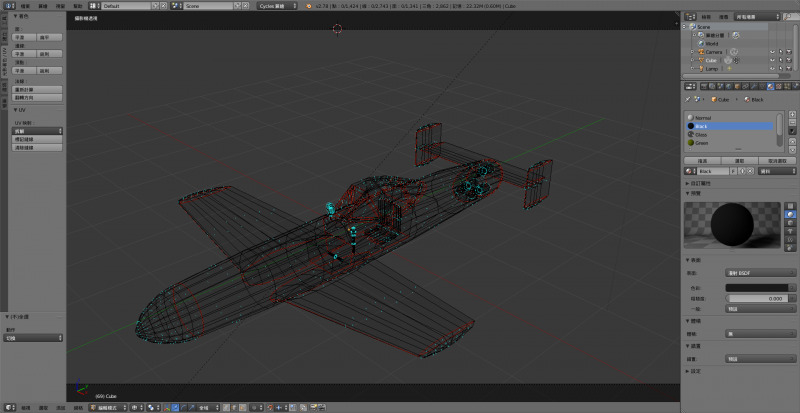Open the 網格 Mesh menu in 3D header
The image size is (800, 413).
click(78, 408)
